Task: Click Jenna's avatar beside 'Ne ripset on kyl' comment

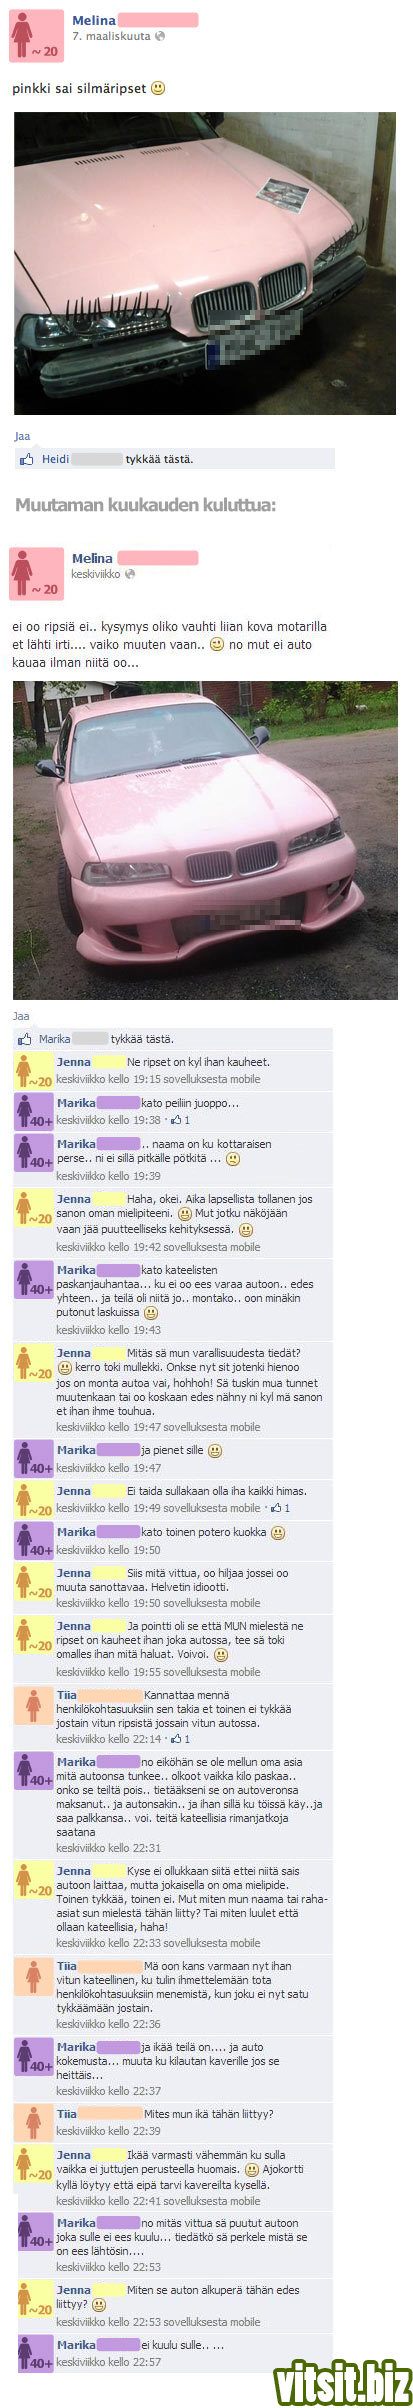Action: coord(34,1071)
